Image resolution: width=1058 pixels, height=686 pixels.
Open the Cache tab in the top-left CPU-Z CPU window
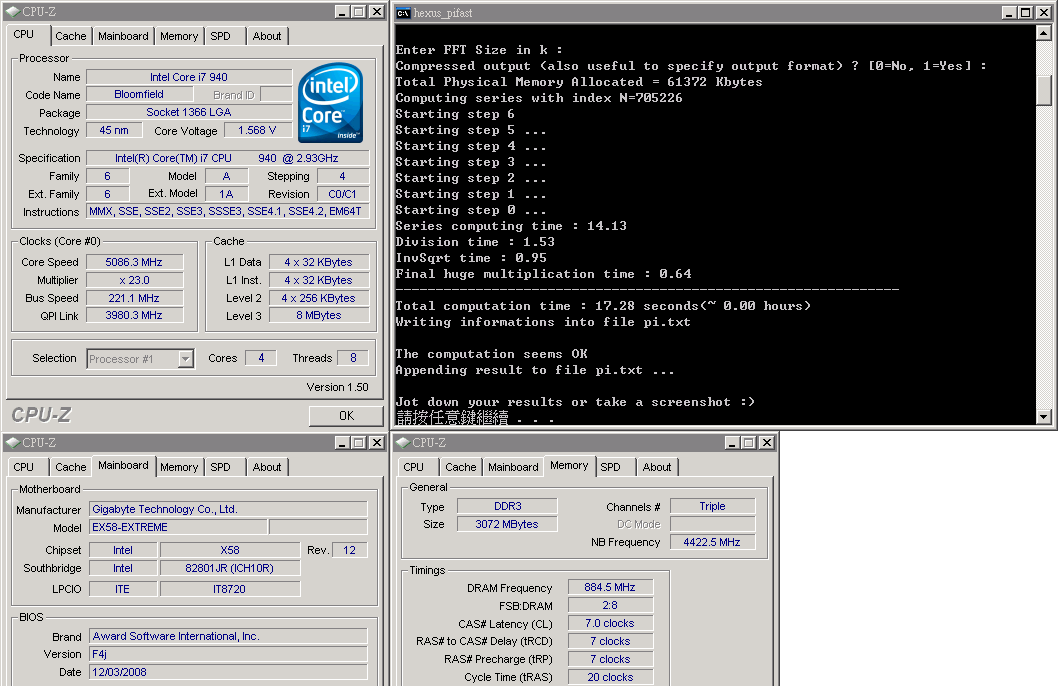[71, 36]
